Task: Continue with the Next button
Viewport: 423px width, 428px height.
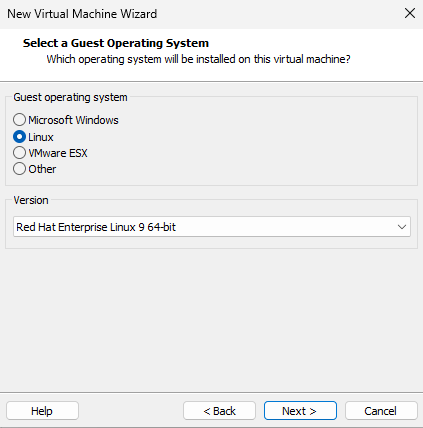Action: (300, 411)
